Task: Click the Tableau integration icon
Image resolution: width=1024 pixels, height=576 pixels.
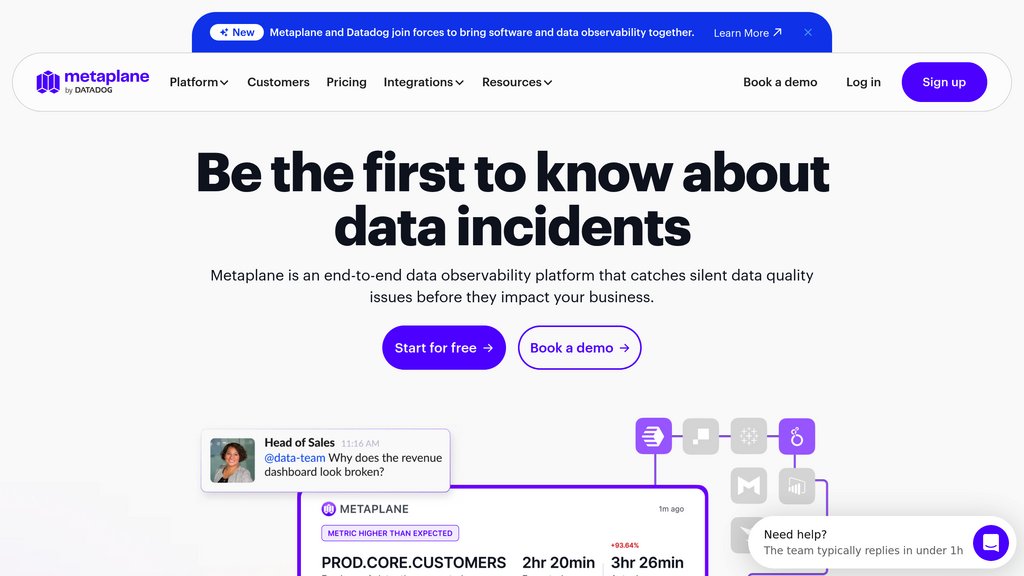Action: pos(748,436)
